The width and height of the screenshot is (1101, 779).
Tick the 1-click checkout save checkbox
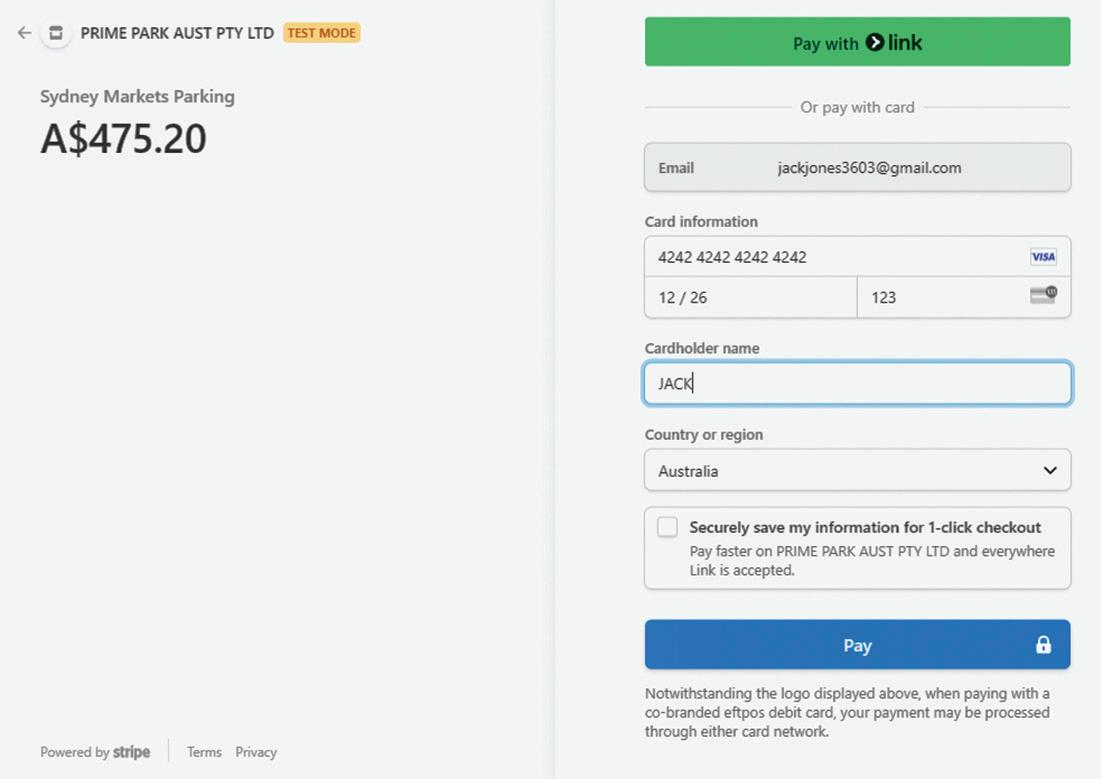667,527
